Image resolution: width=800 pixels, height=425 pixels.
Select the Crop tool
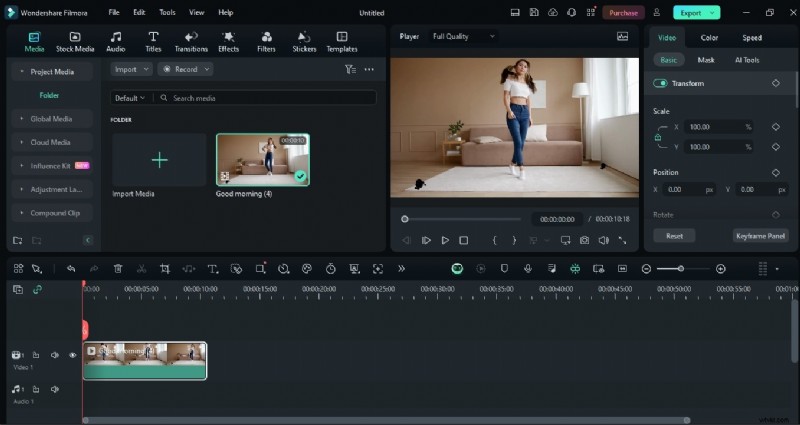coord(165,269)
